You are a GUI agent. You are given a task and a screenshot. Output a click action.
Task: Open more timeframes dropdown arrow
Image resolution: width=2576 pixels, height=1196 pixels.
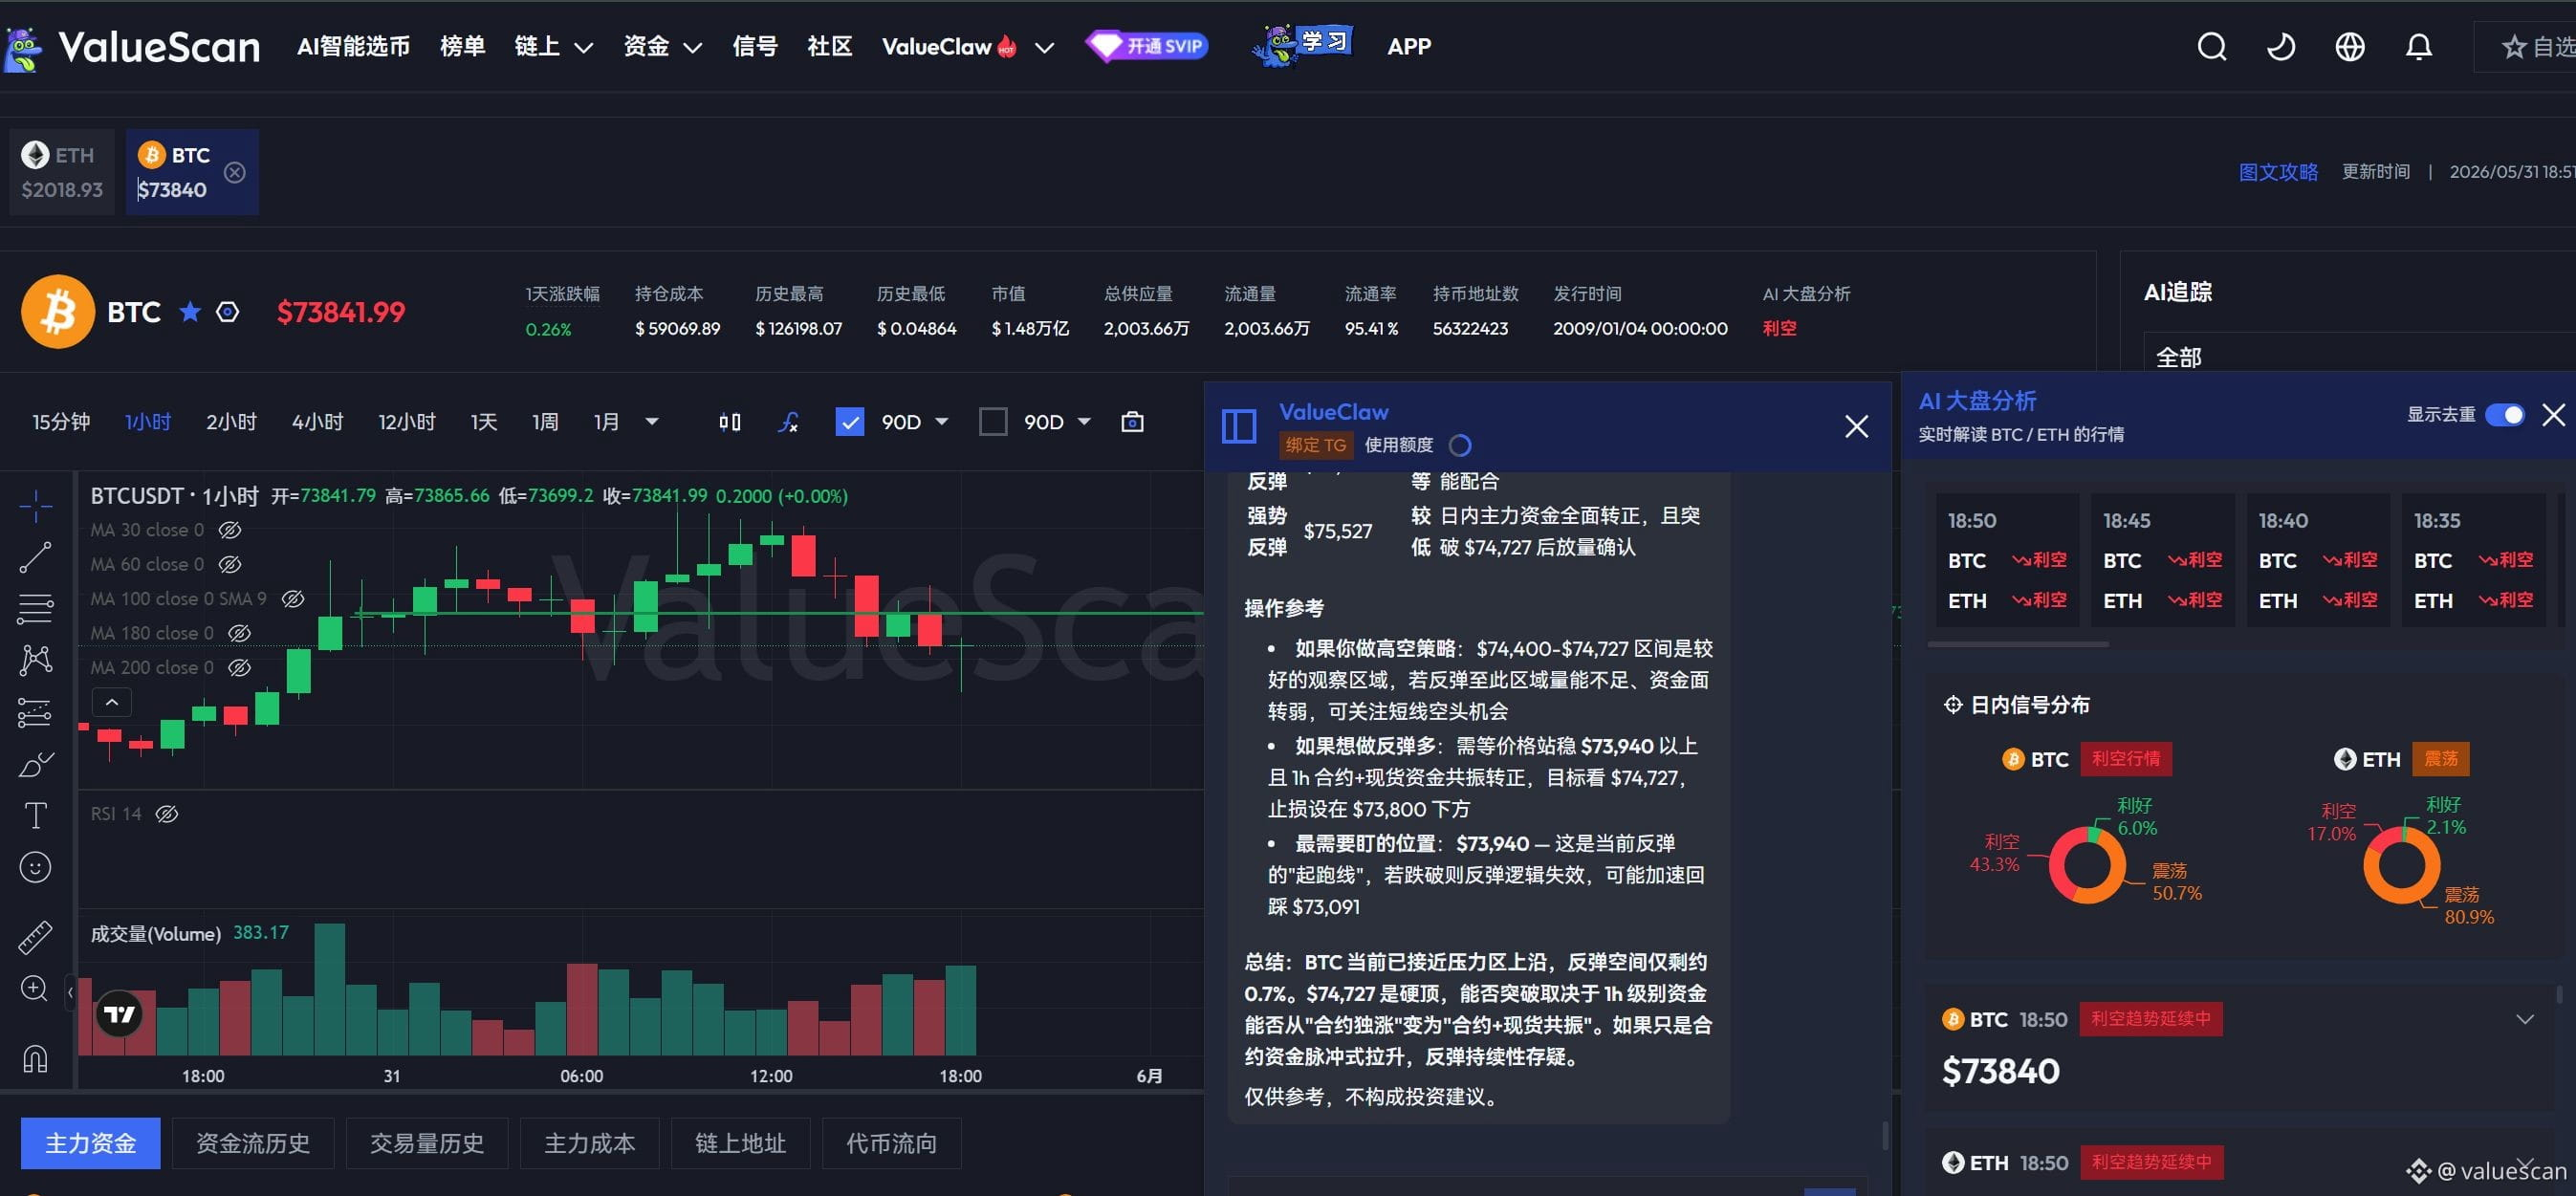pyautogui.click(x=652, y=422)
